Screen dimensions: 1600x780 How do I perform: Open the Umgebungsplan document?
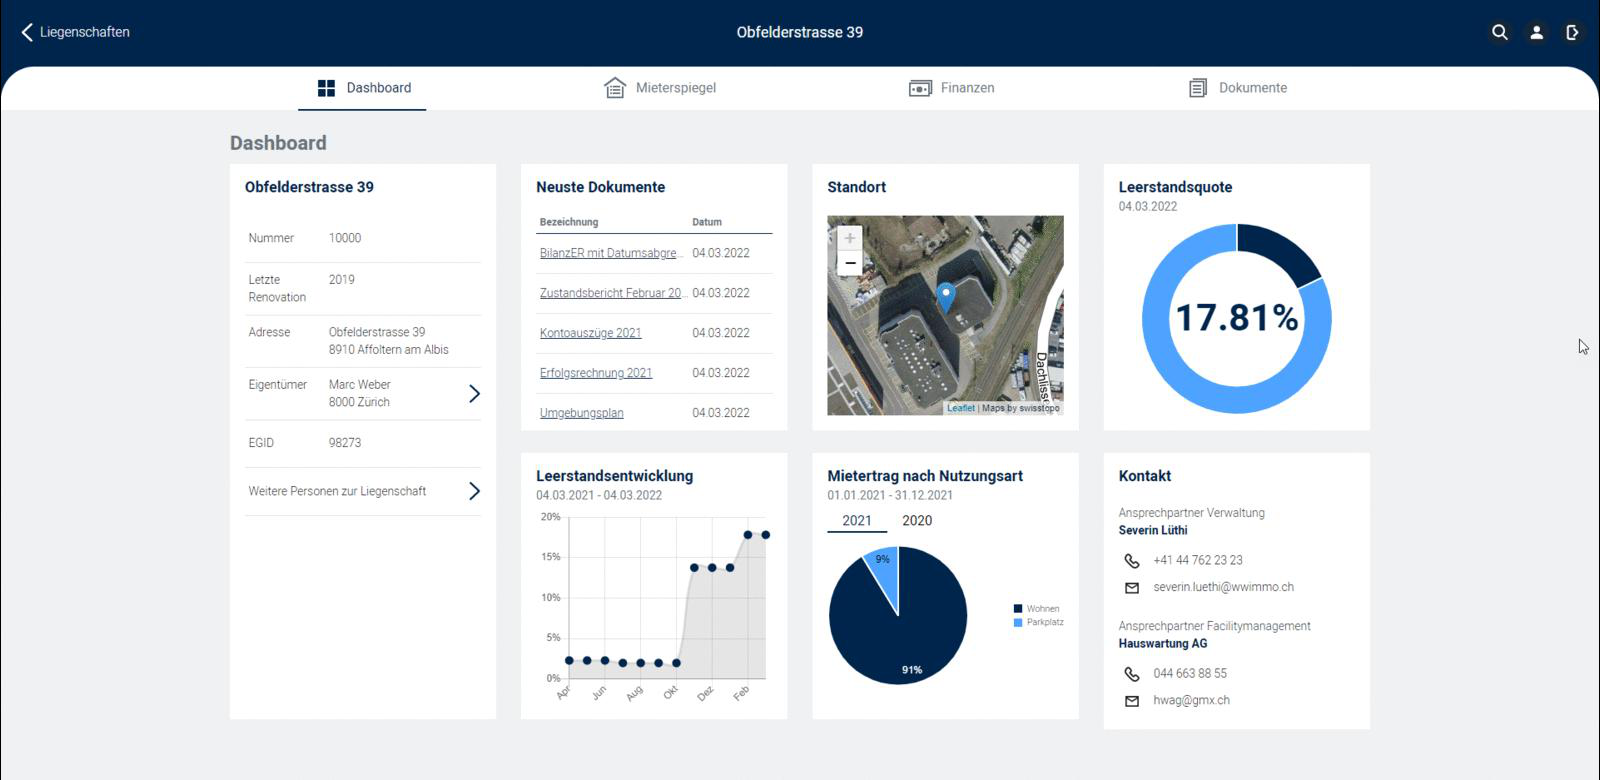[582, 413]
